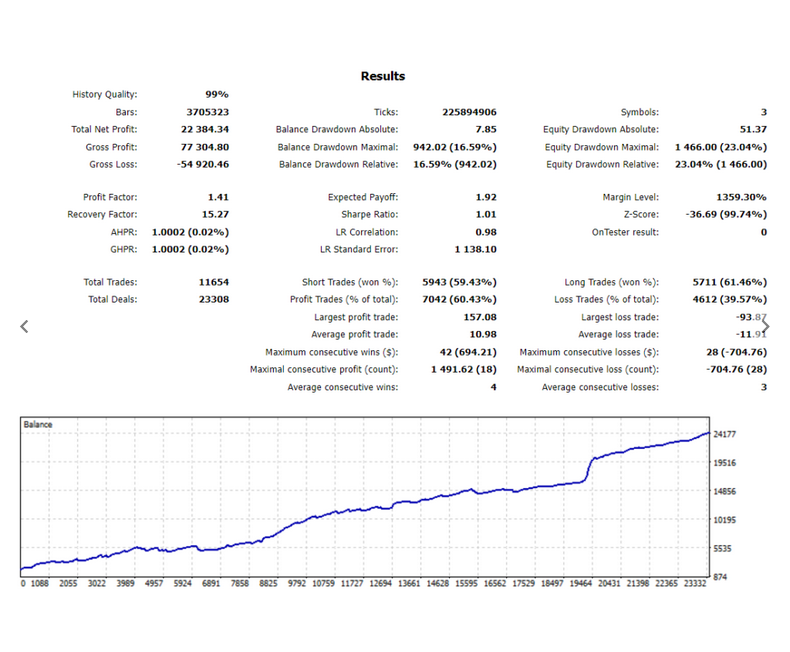Screen dimensions: 790x652
Task: Click the 874 axis label on chart
Action: pos(720,577)
